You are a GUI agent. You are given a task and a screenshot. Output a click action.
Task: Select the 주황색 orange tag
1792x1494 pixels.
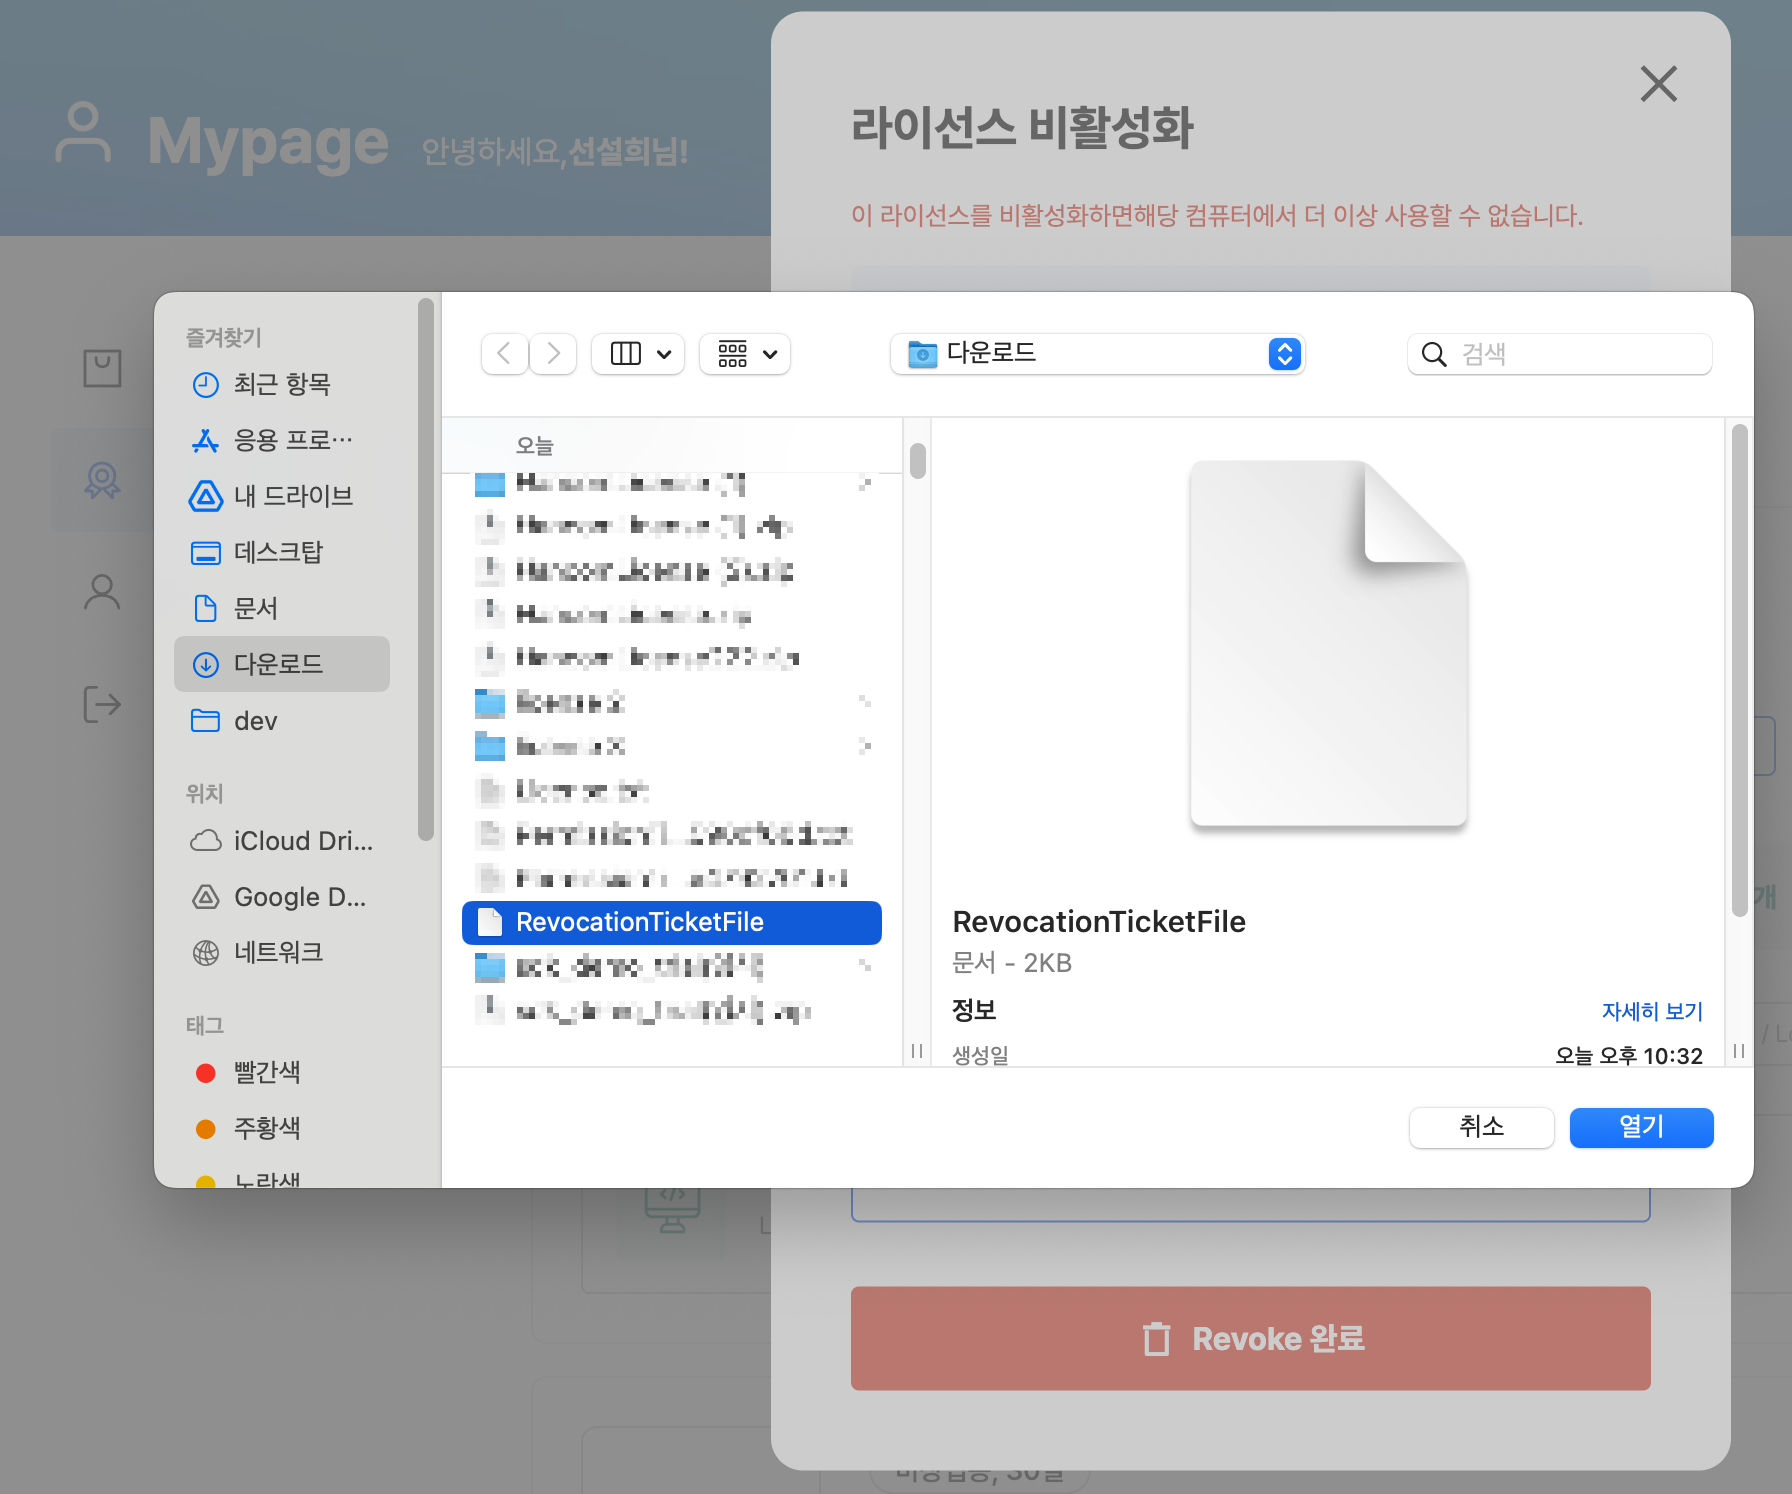(266, 1129)
